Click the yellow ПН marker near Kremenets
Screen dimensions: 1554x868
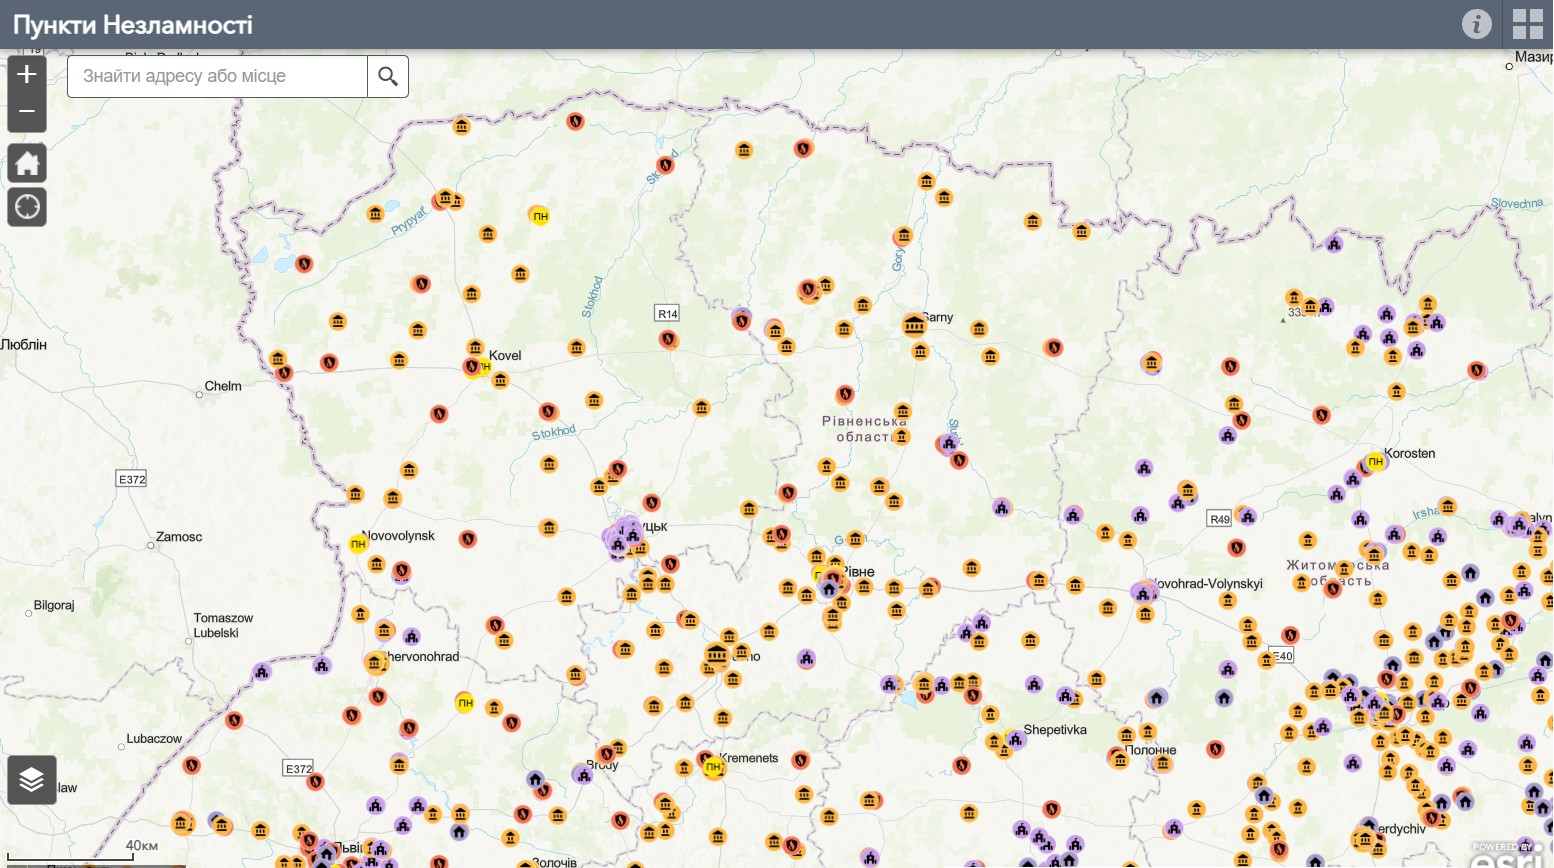coord(713,768)
